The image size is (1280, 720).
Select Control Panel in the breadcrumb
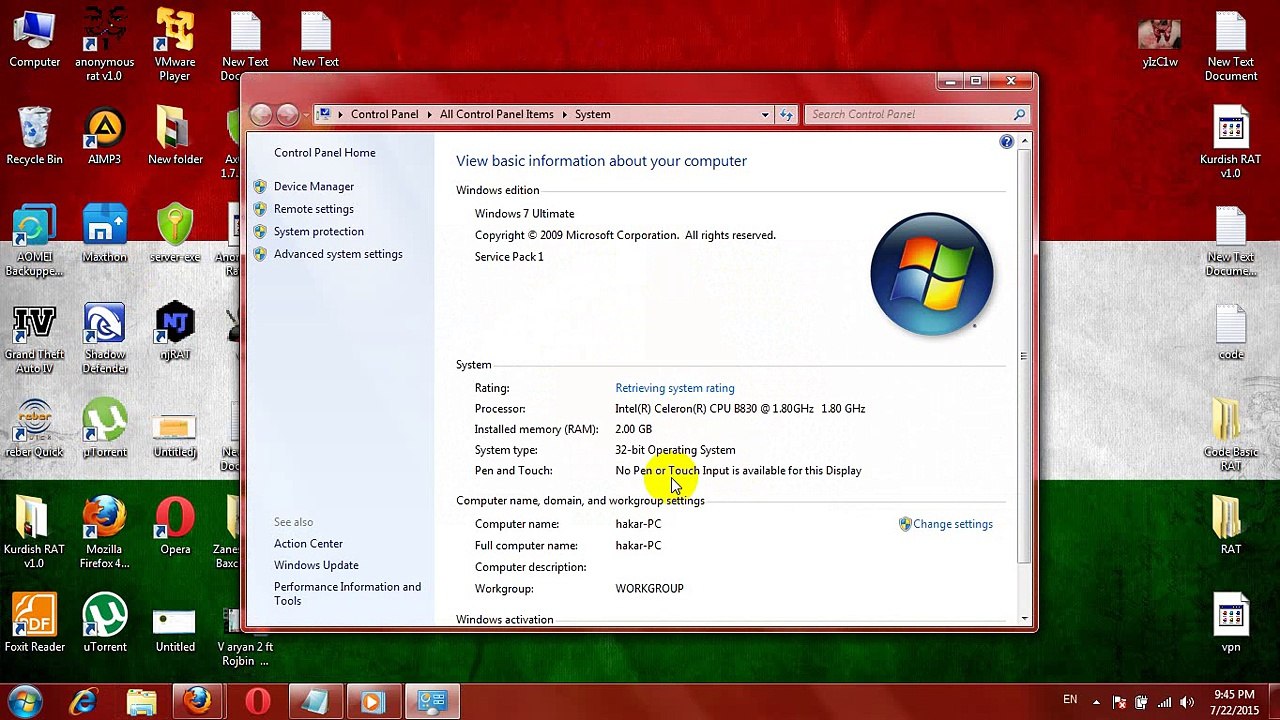(x=384, y=115)
